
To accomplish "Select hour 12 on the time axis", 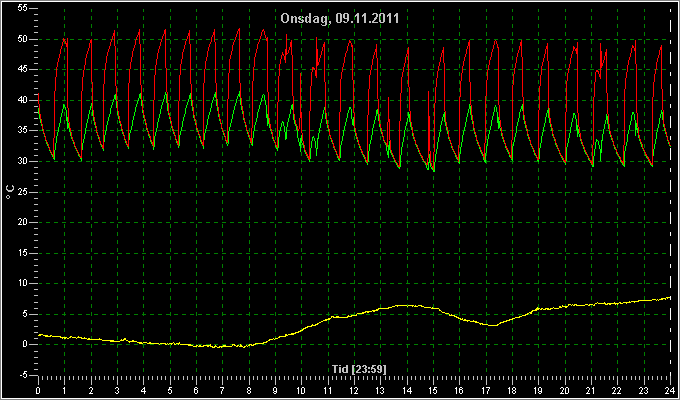I will (354, 390).
